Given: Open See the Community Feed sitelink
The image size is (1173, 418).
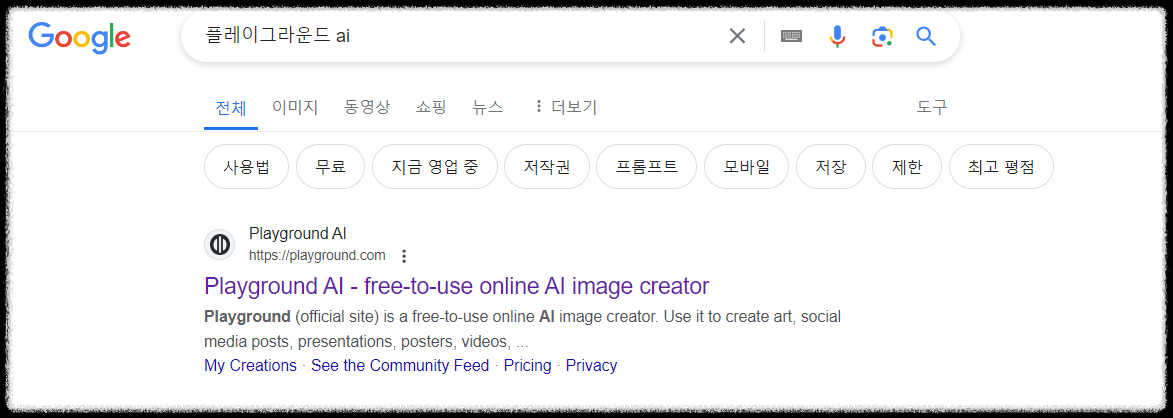Looking at the screenshot, I should [400, 366].
